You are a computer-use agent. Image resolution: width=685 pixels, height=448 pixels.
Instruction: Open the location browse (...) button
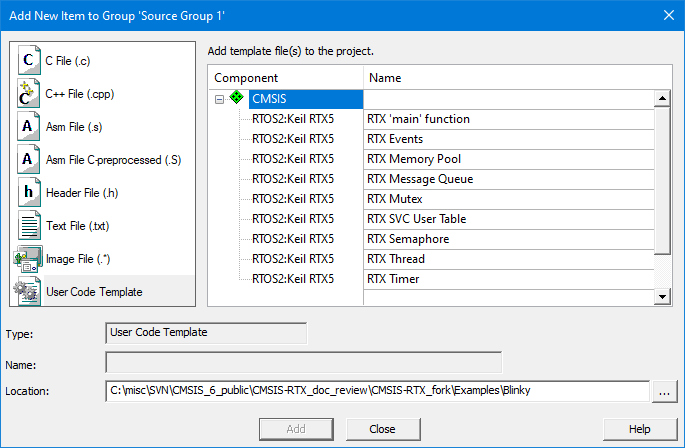(x=664, y=392)
